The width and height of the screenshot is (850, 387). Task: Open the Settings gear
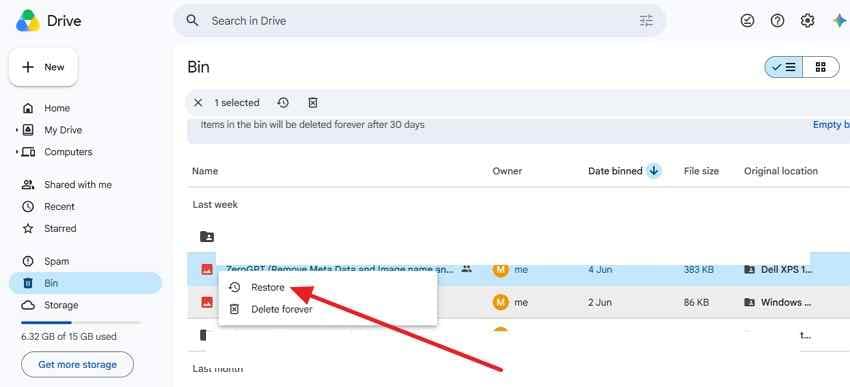click(x=807, y=21)
